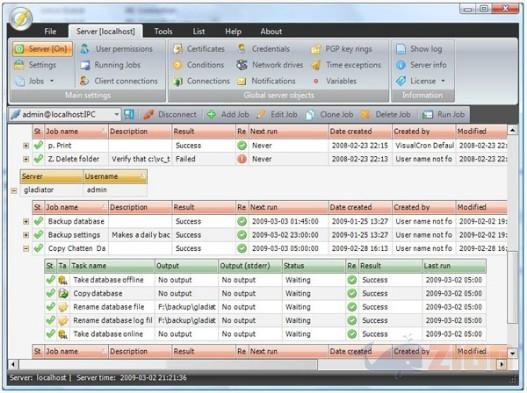Collapse the Copy Chatten Da job
The image size is (527, 393).
[x=26, y=249]
